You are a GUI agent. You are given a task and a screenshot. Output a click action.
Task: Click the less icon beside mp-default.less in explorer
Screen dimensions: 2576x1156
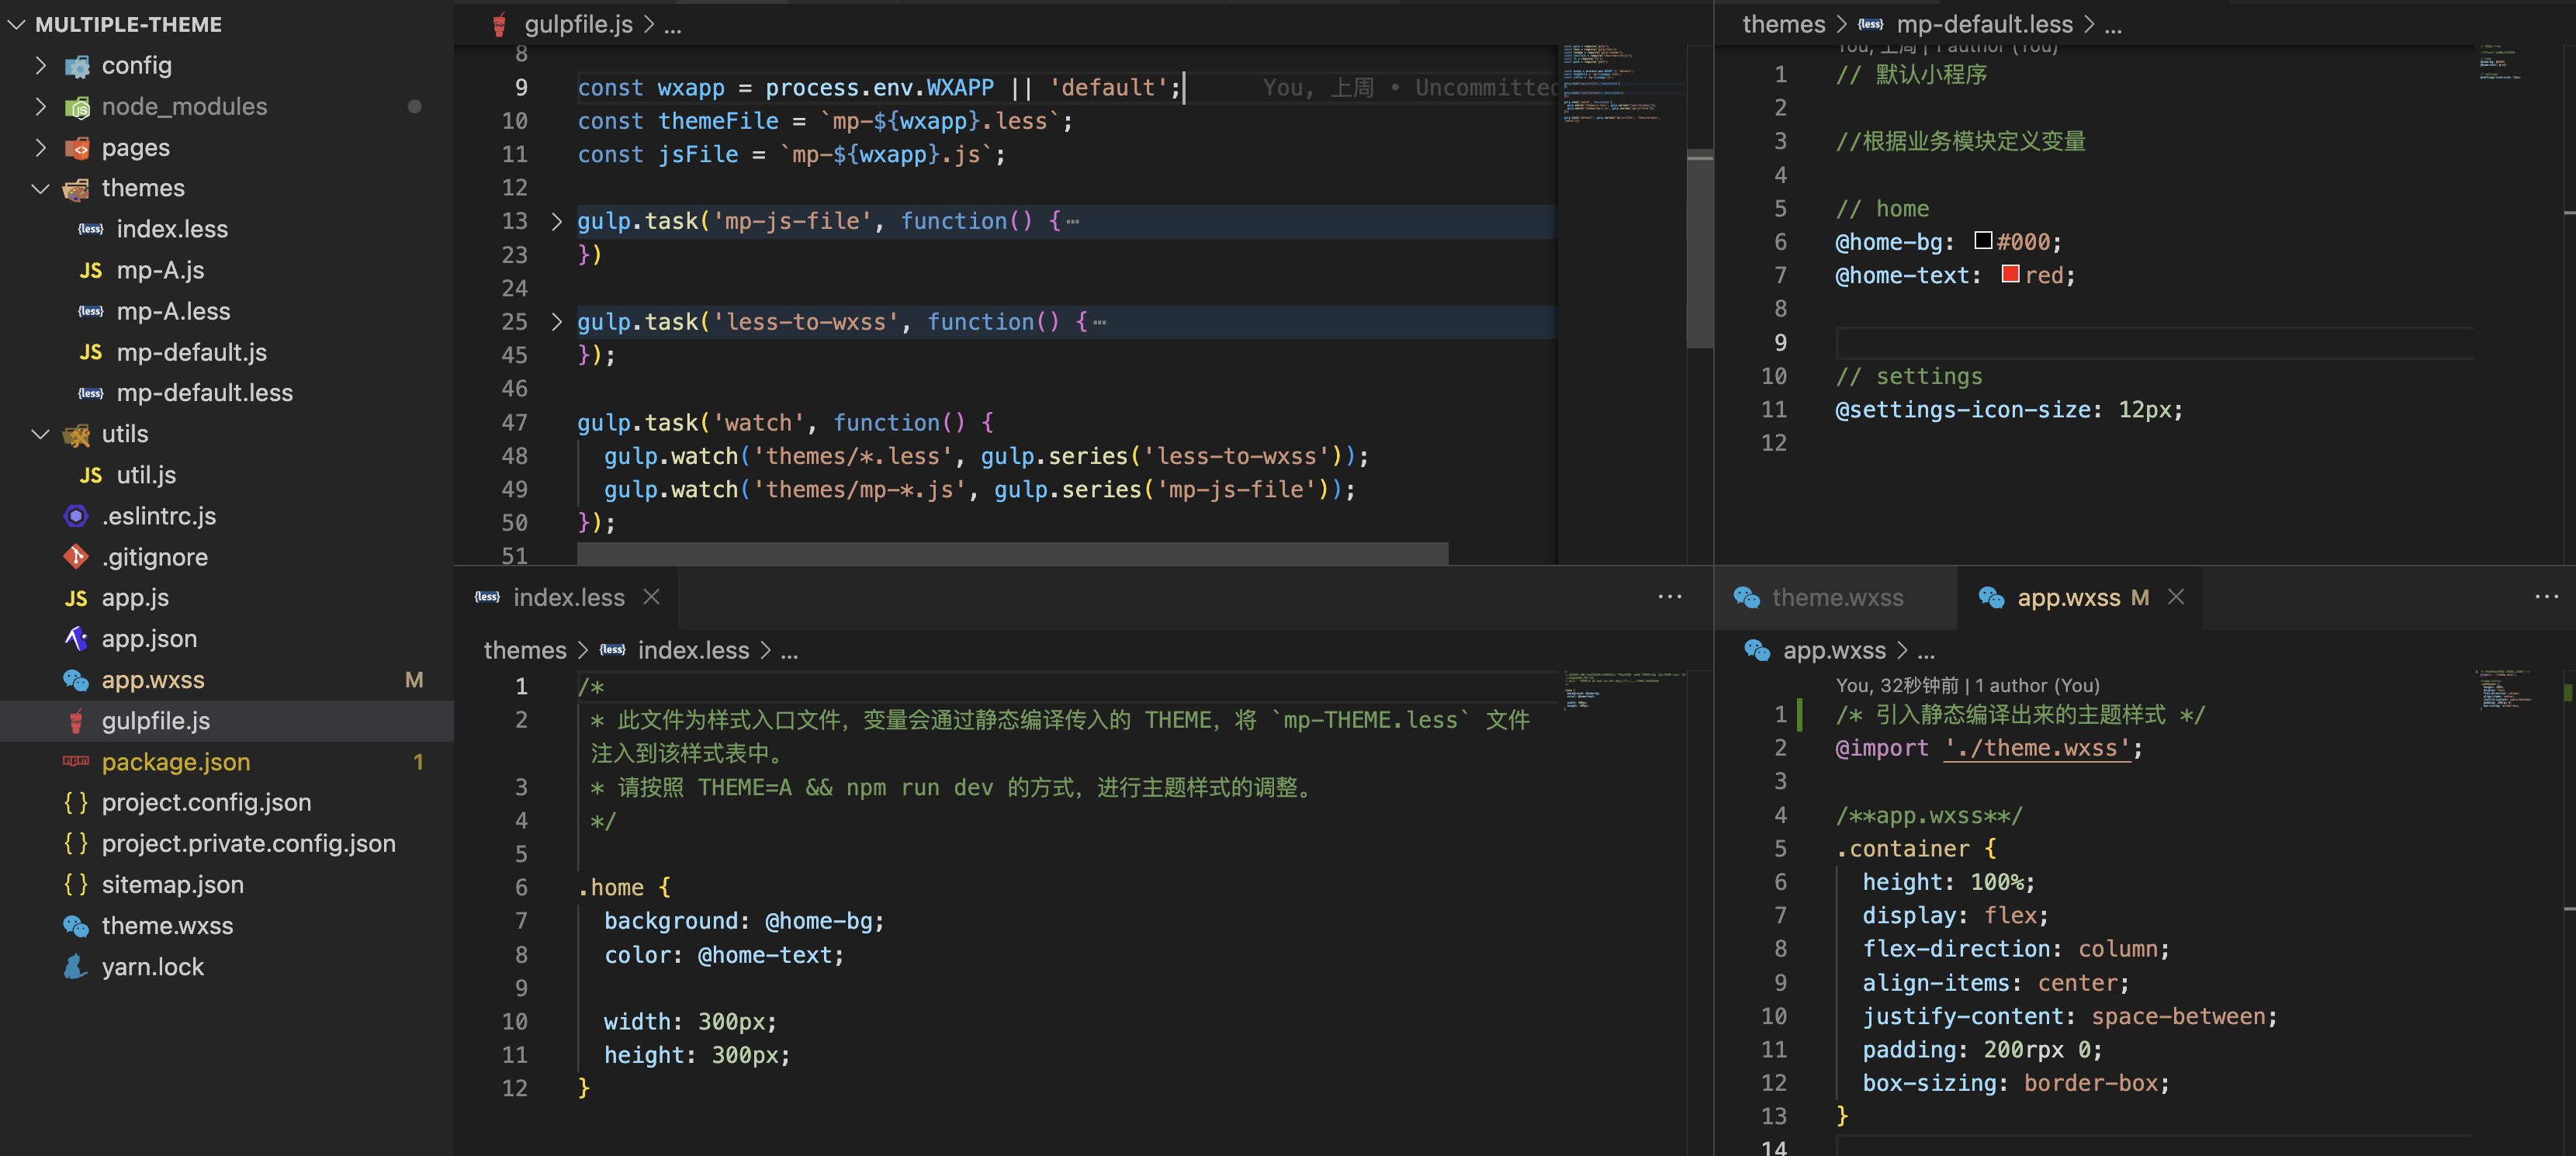coord(91,393)
